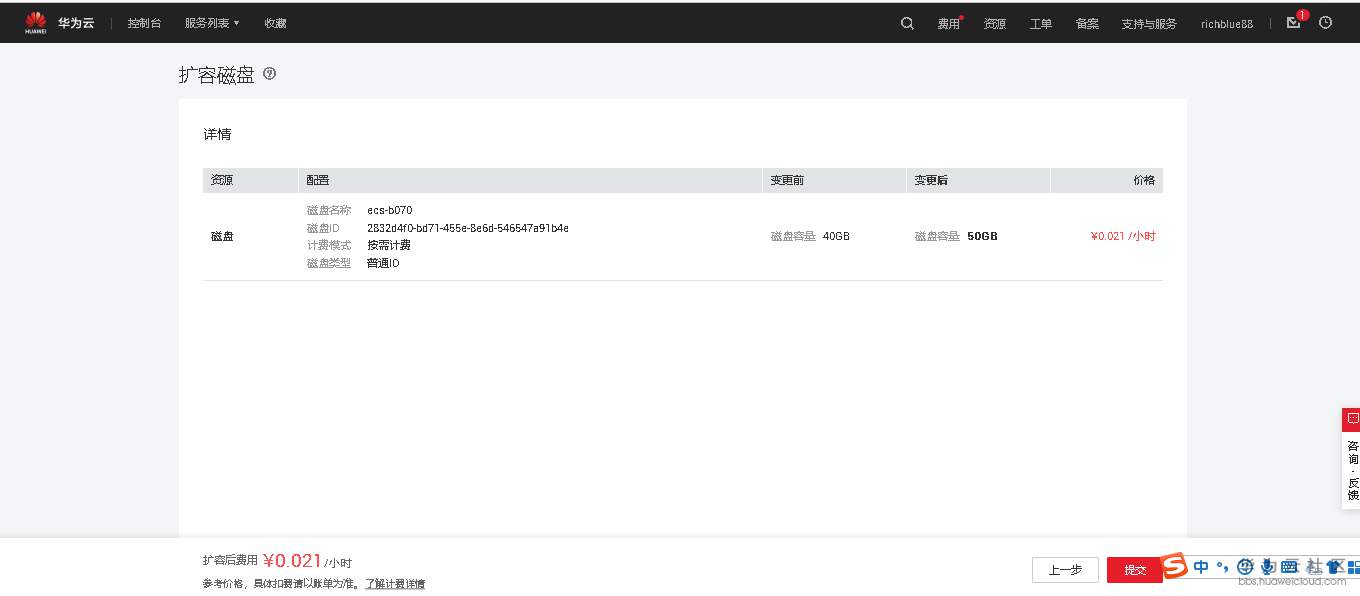This screenshot has height=596, width=1360.
Task: Open the 资源 resources menu
Action: tap(994, 24)
